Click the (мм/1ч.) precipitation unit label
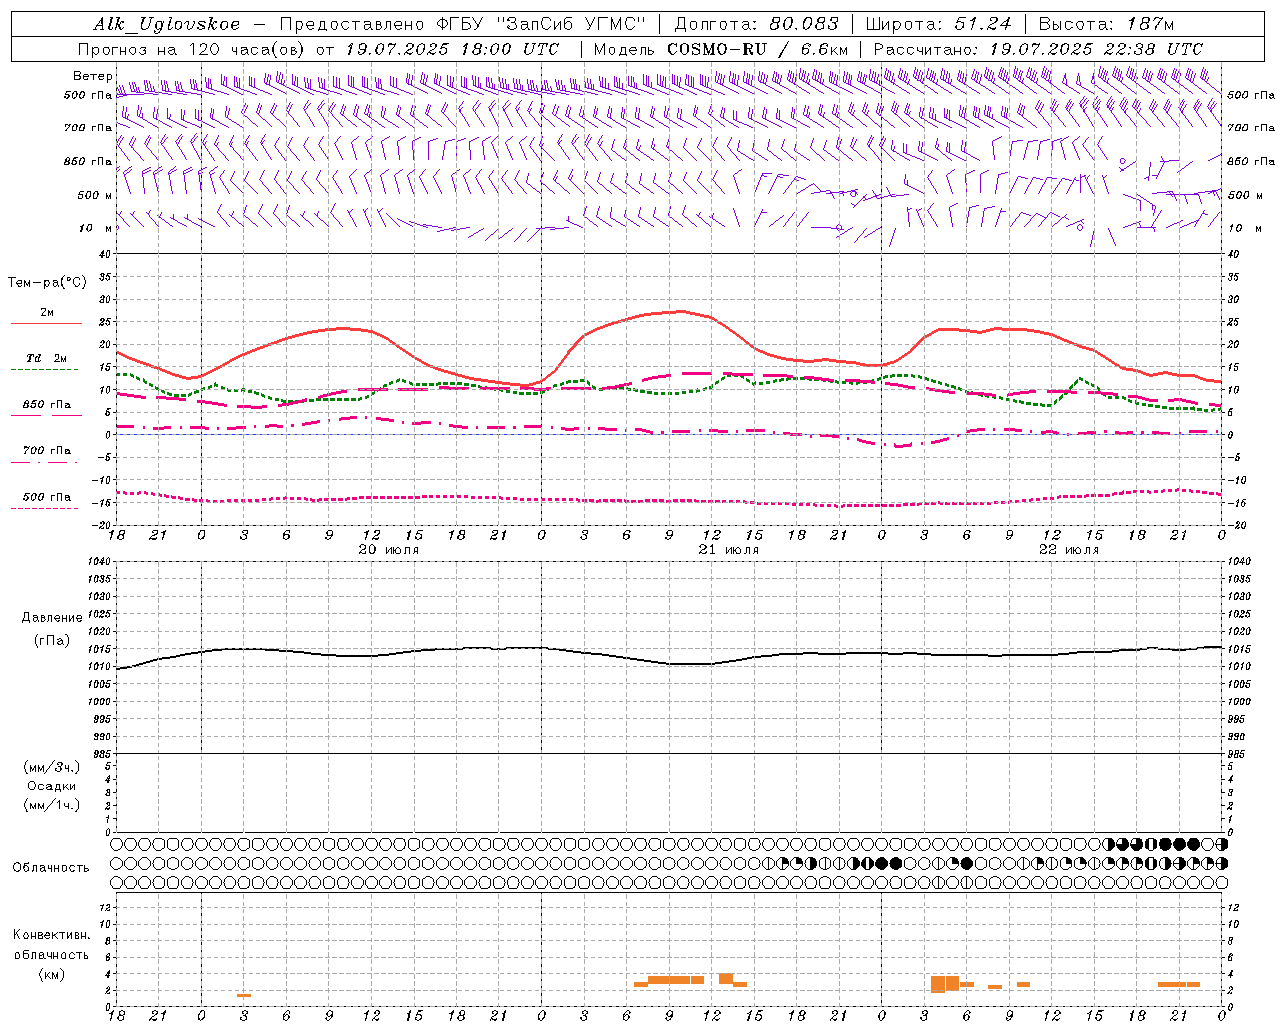1280x1024 pixels. coord(52,805)
